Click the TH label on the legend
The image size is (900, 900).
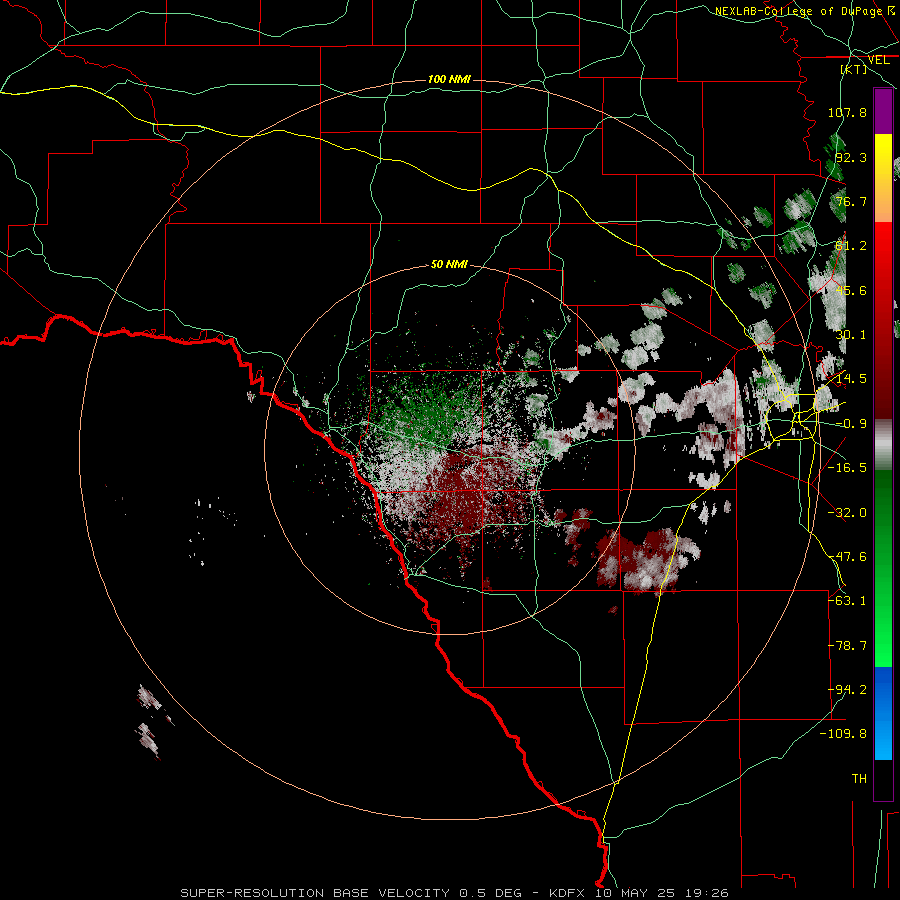coord(859,779)
